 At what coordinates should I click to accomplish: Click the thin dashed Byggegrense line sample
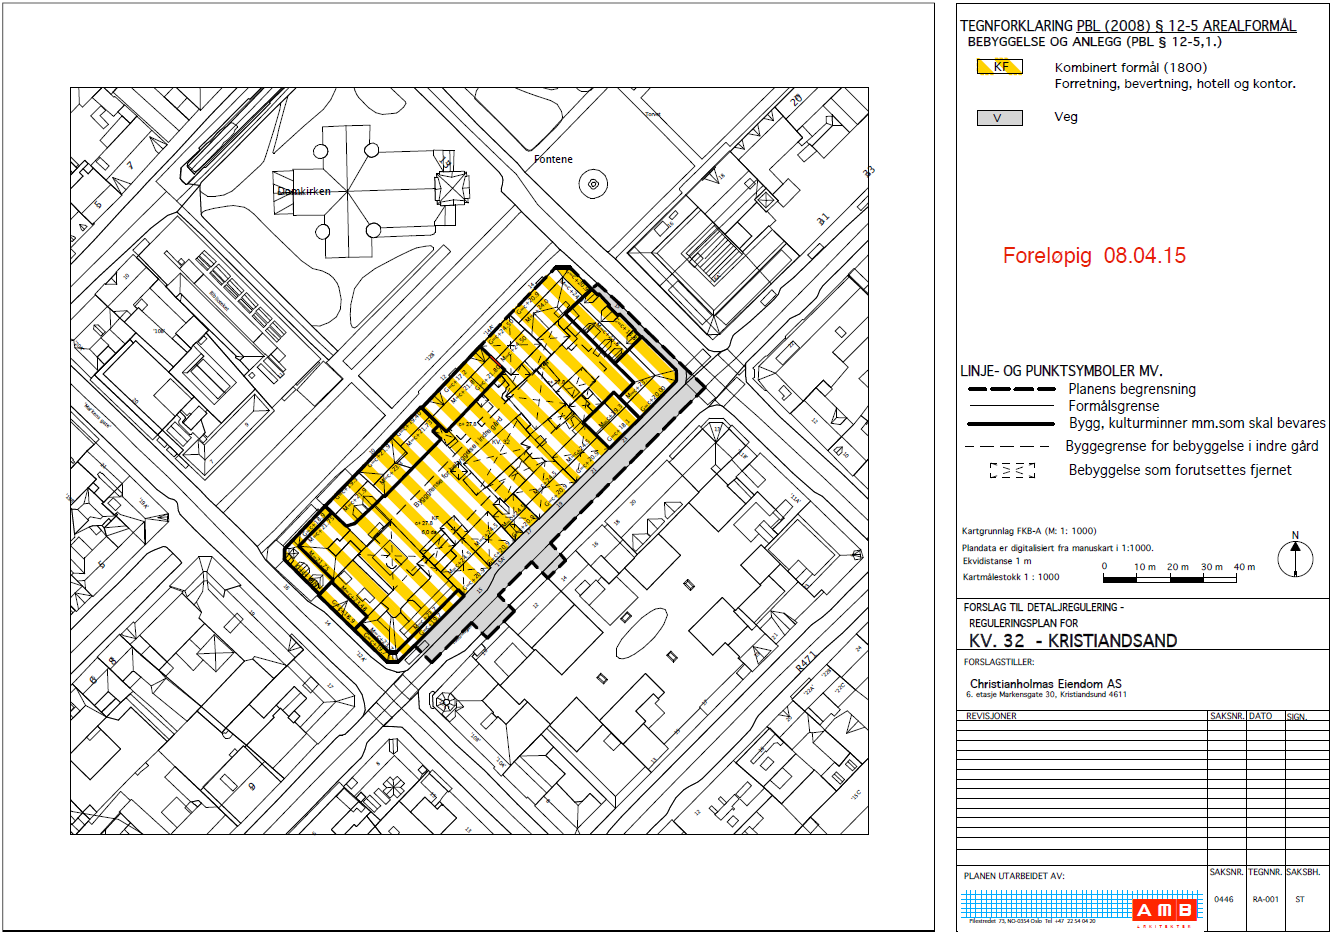coord(1007,446)
